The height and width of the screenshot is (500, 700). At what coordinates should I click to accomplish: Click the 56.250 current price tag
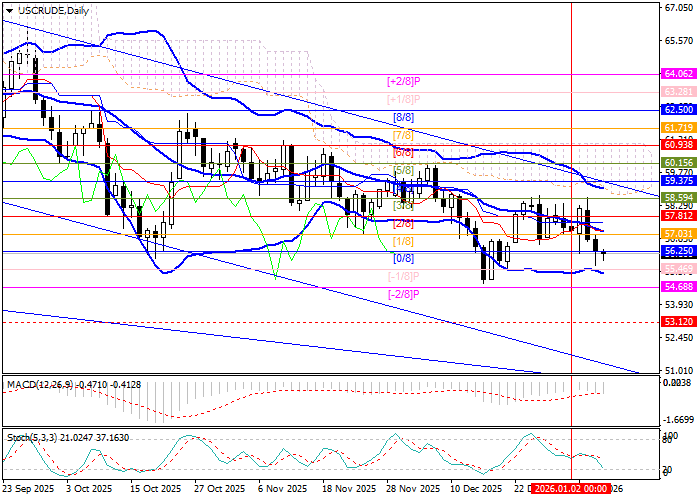tap(679, 251)
